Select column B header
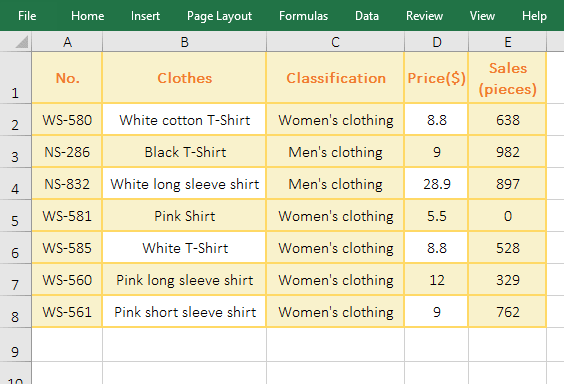The width and height of the screenshot is (564, 384). [185, 42]
